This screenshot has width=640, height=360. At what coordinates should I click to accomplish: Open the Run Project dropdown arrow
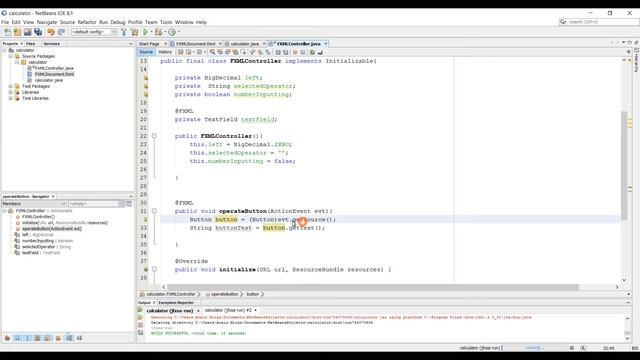pyautogui.click(x=151, y=32)
